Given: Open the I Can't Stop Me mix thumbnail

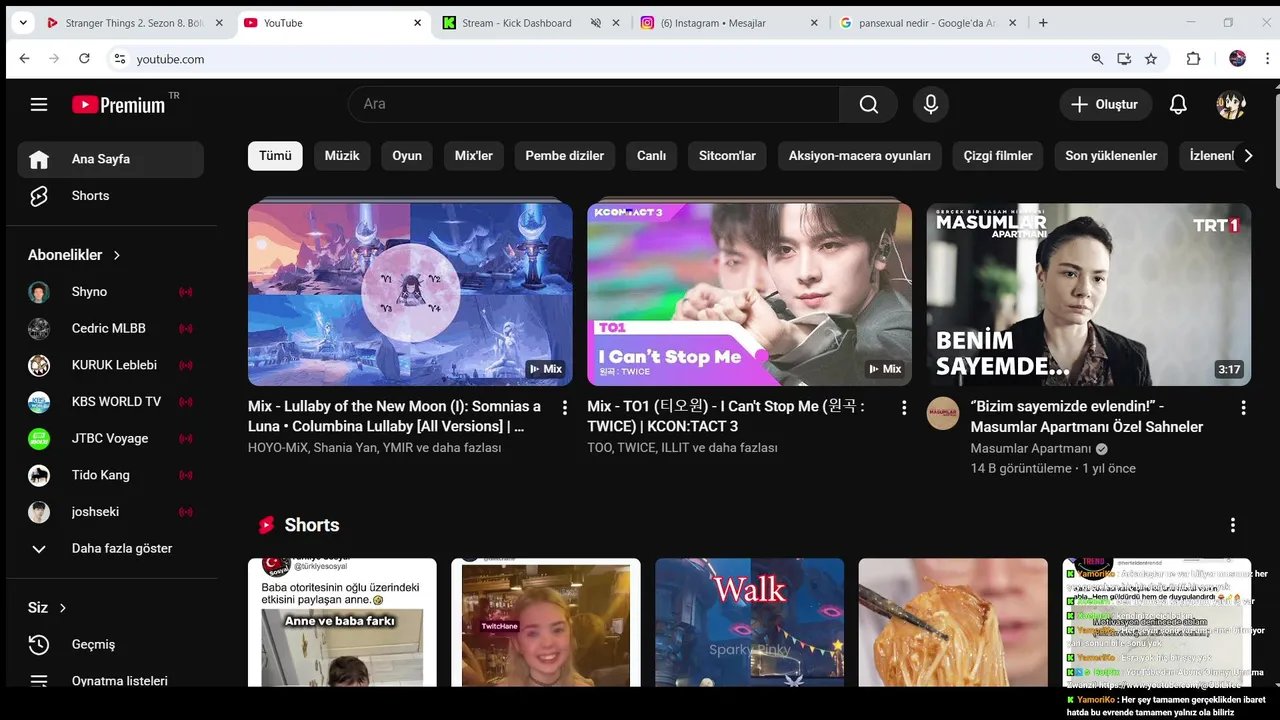Looking at the screenshot, I should coord(749,294).
